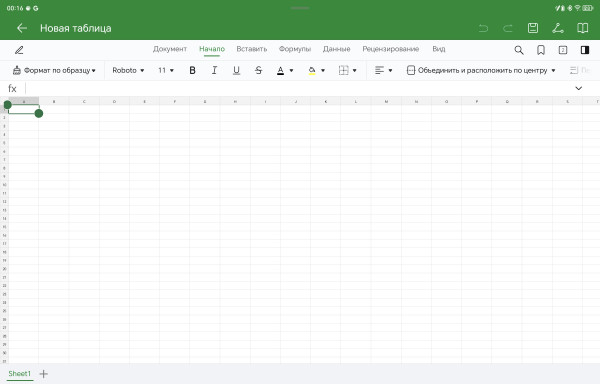Click the Новая таблица title

click(x=76, y=28)
